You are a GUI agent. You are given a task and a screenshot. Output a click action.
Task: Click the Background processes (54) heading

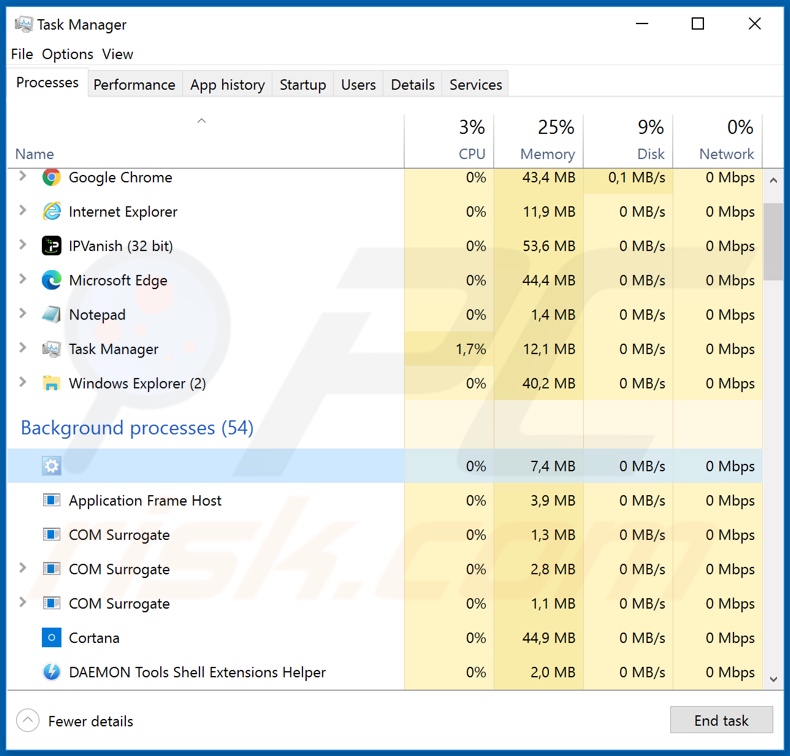137,428
